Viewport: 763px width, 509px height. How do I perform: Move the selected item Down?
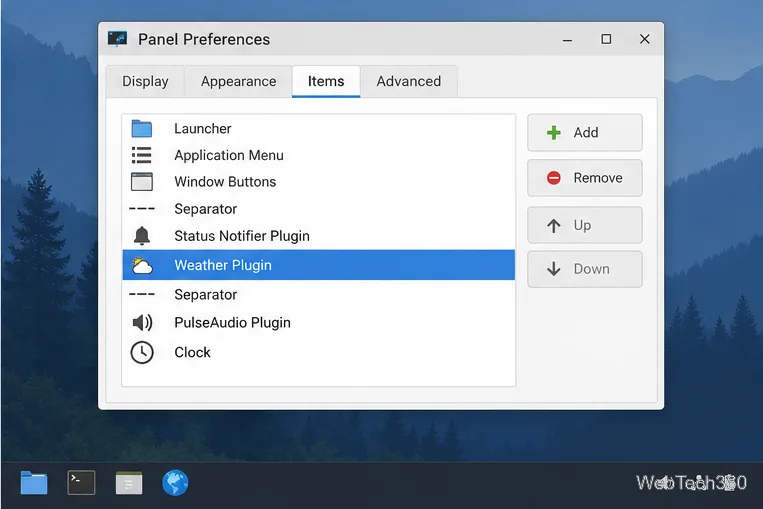coord(585,269)
